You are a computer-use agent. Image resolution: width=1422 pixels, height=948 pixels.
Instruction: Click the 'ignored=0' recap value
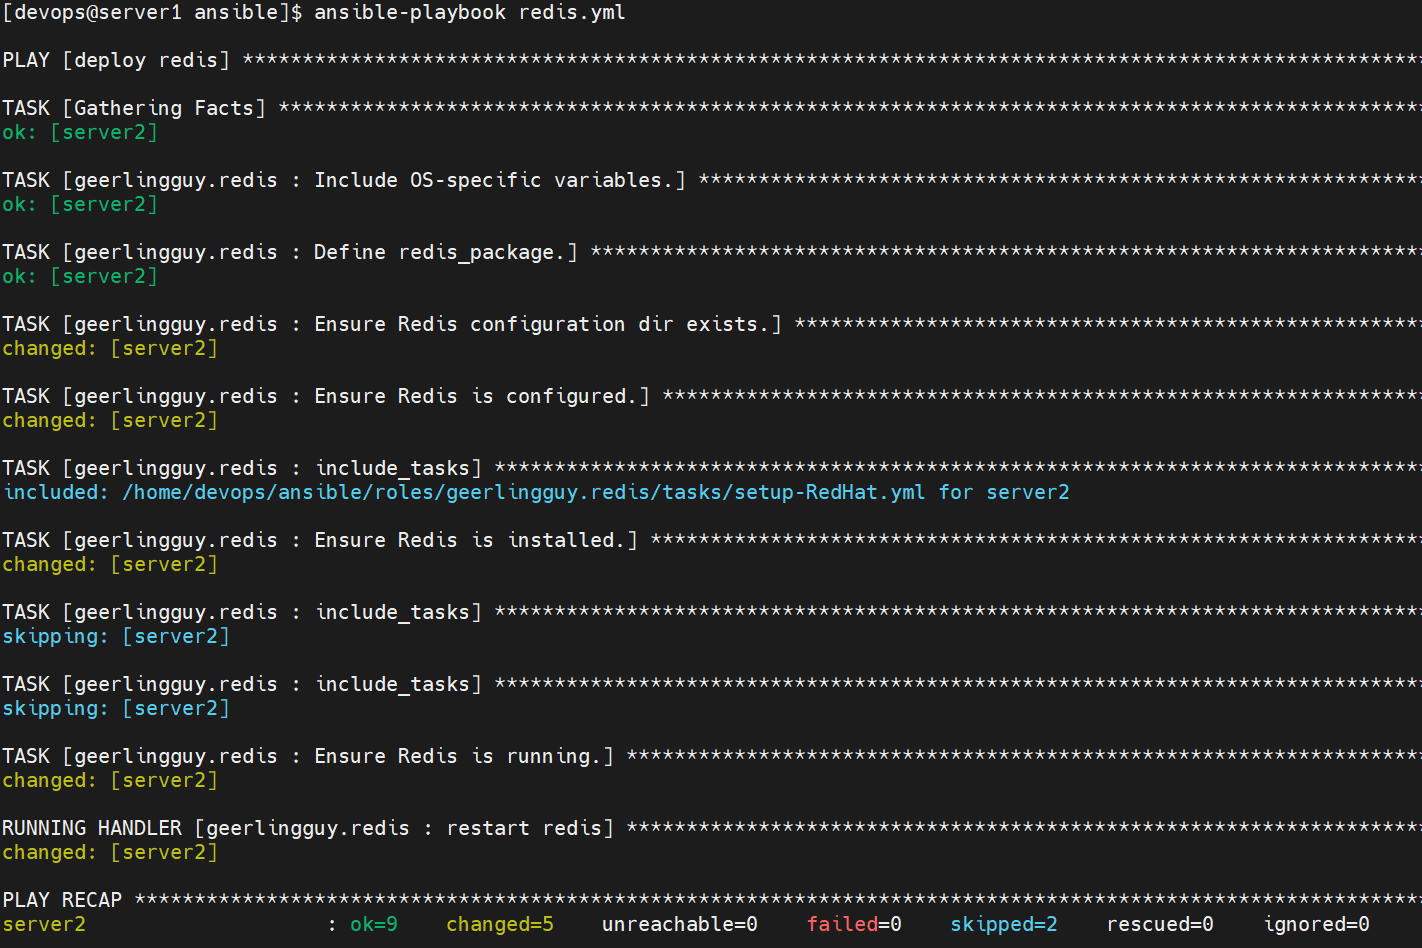pyautogui.click(x=1316, y=924)
